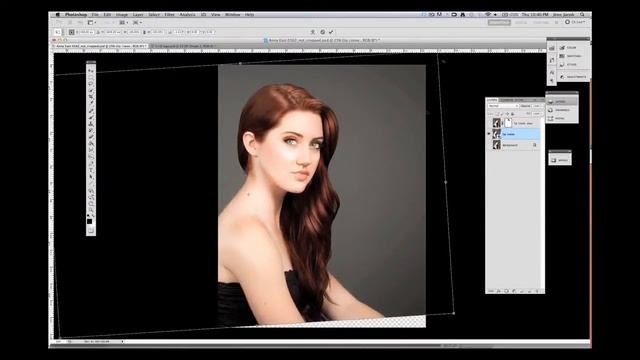Screen dimensions: 640x360
Task: Expand more workspaces chevron
Action: coord(556,22)
